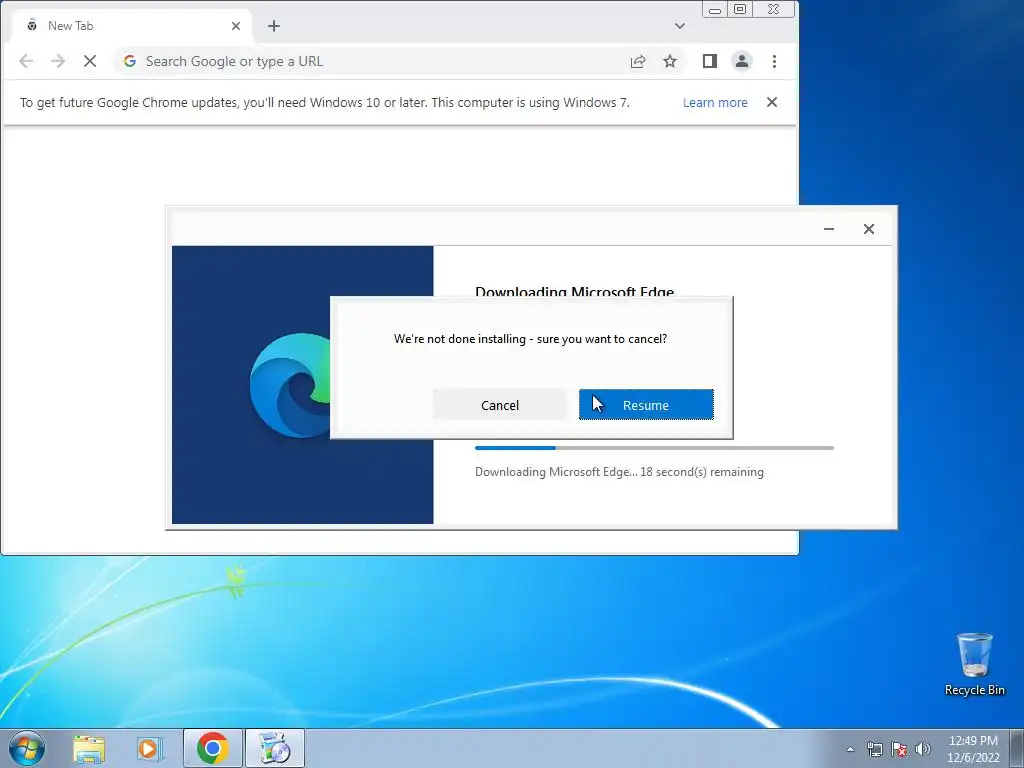Open Chrome's side panel icon
1024x768 pixels.
(710, 61)
